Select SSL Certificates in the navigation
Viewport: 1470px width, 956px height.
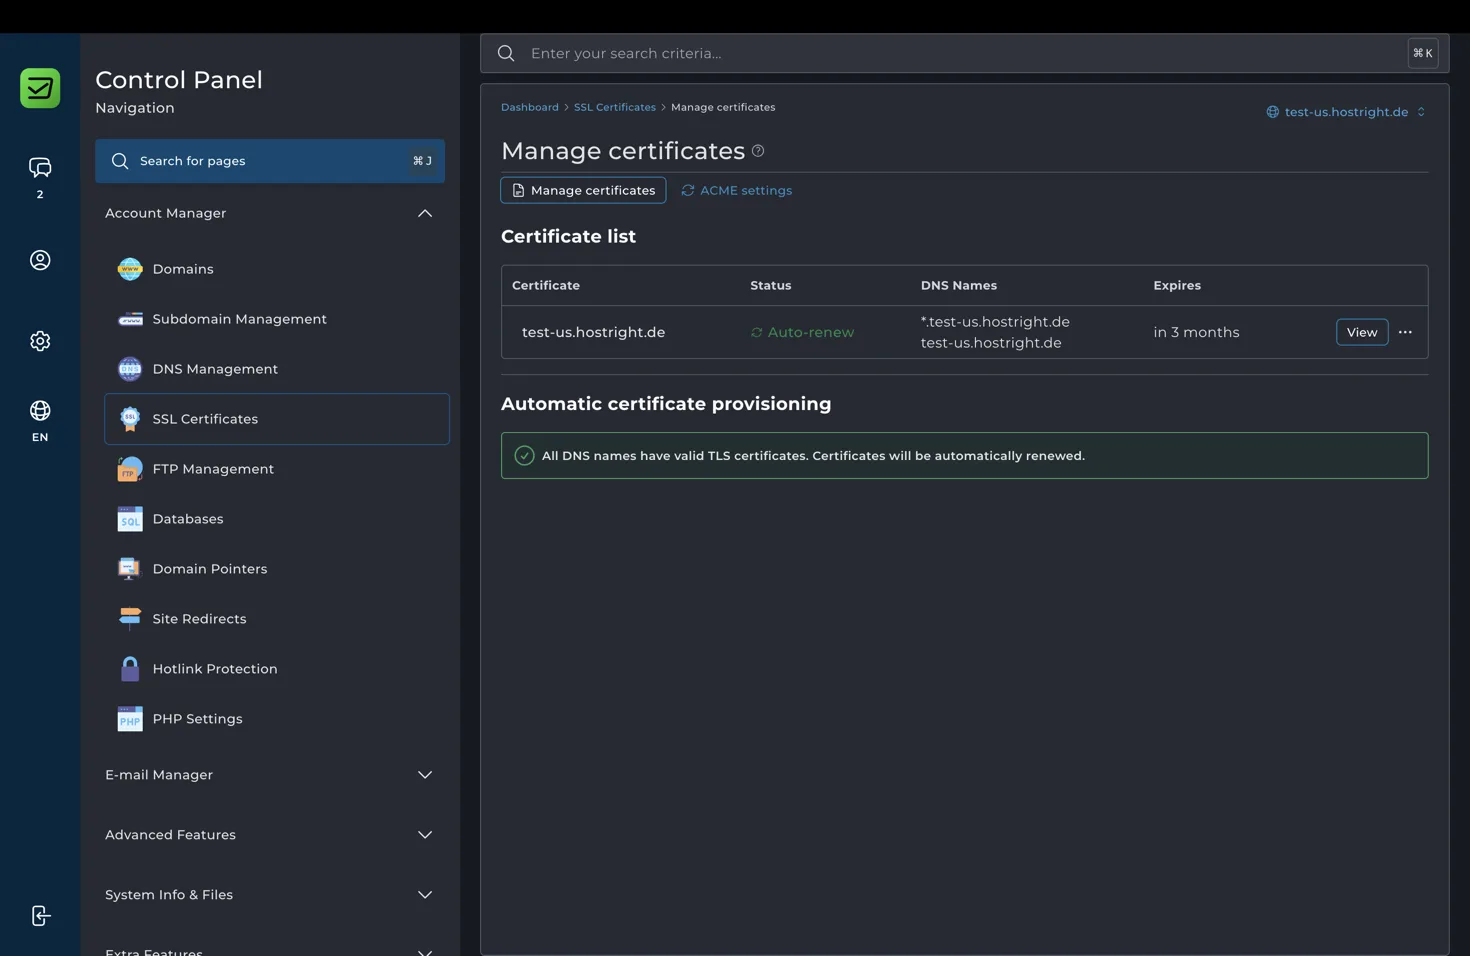[x=277, y=419]
